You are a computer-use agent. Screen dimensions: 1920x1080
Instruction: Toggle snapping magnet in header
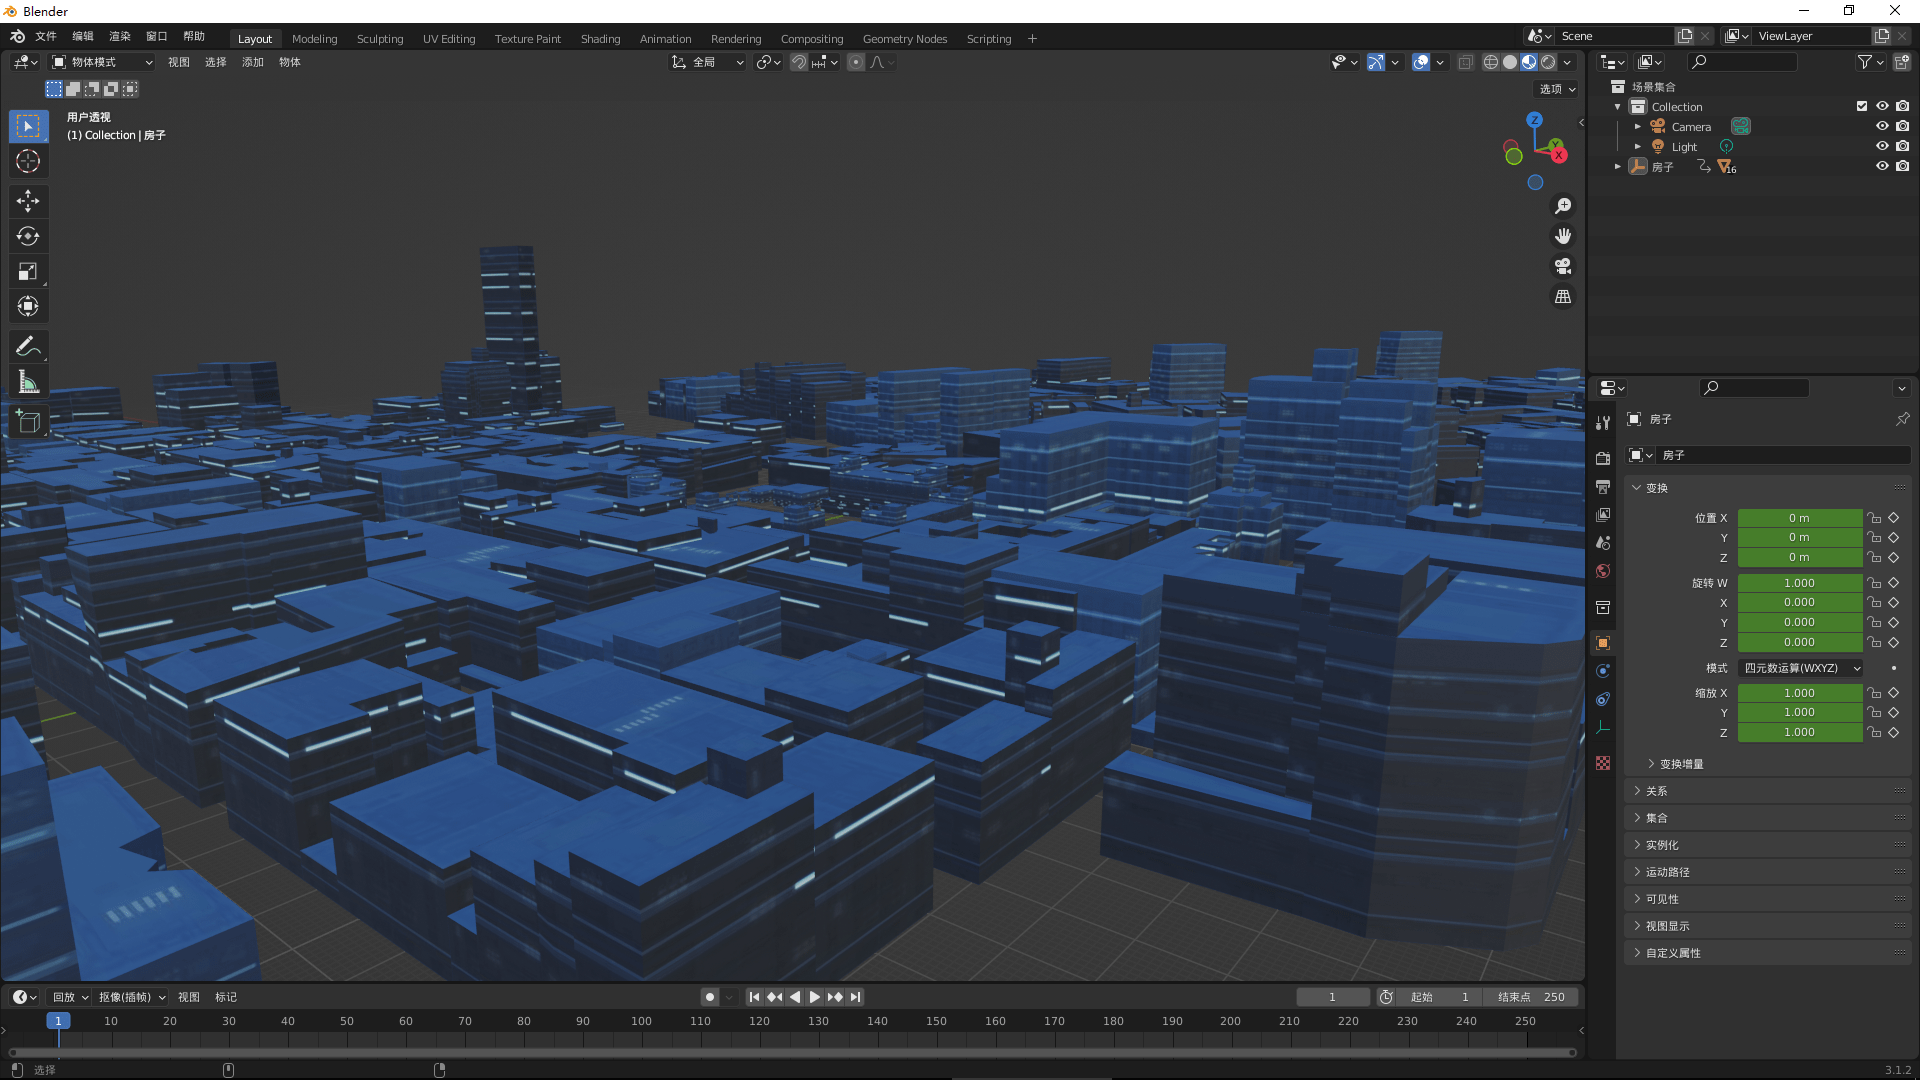(799, 62)
